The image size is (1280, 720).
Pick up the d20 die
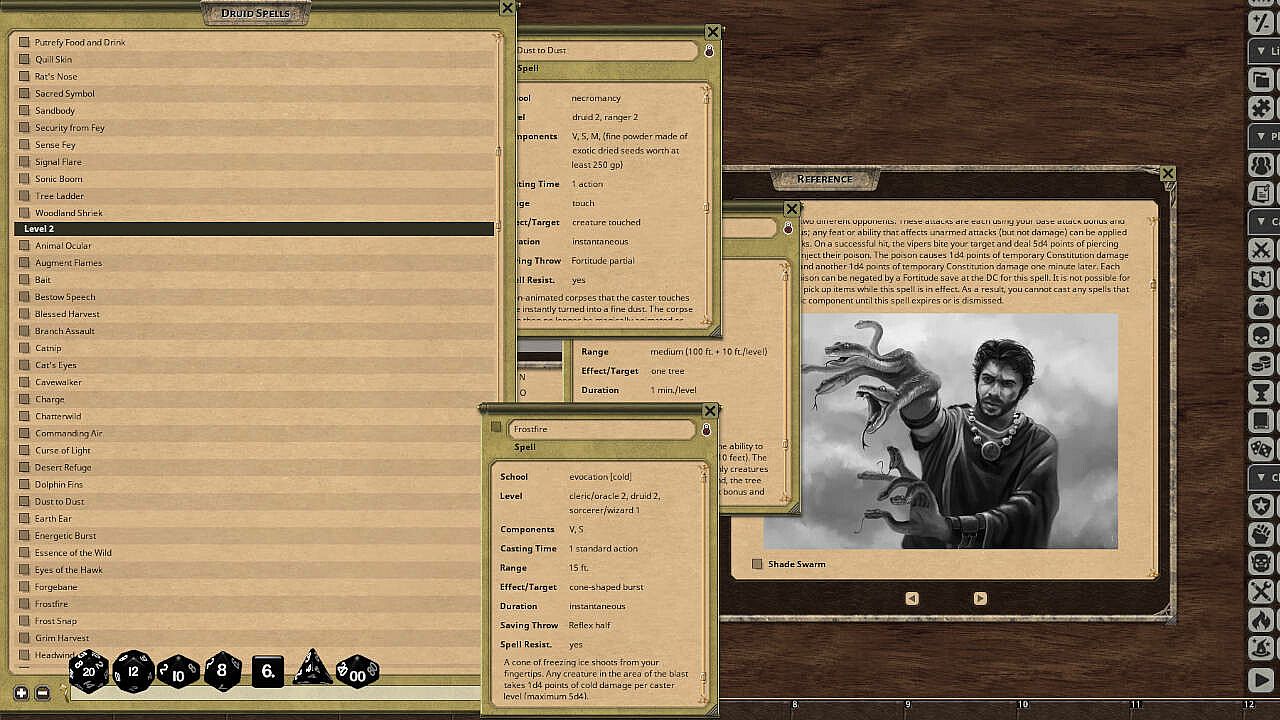tap(88, 671)
